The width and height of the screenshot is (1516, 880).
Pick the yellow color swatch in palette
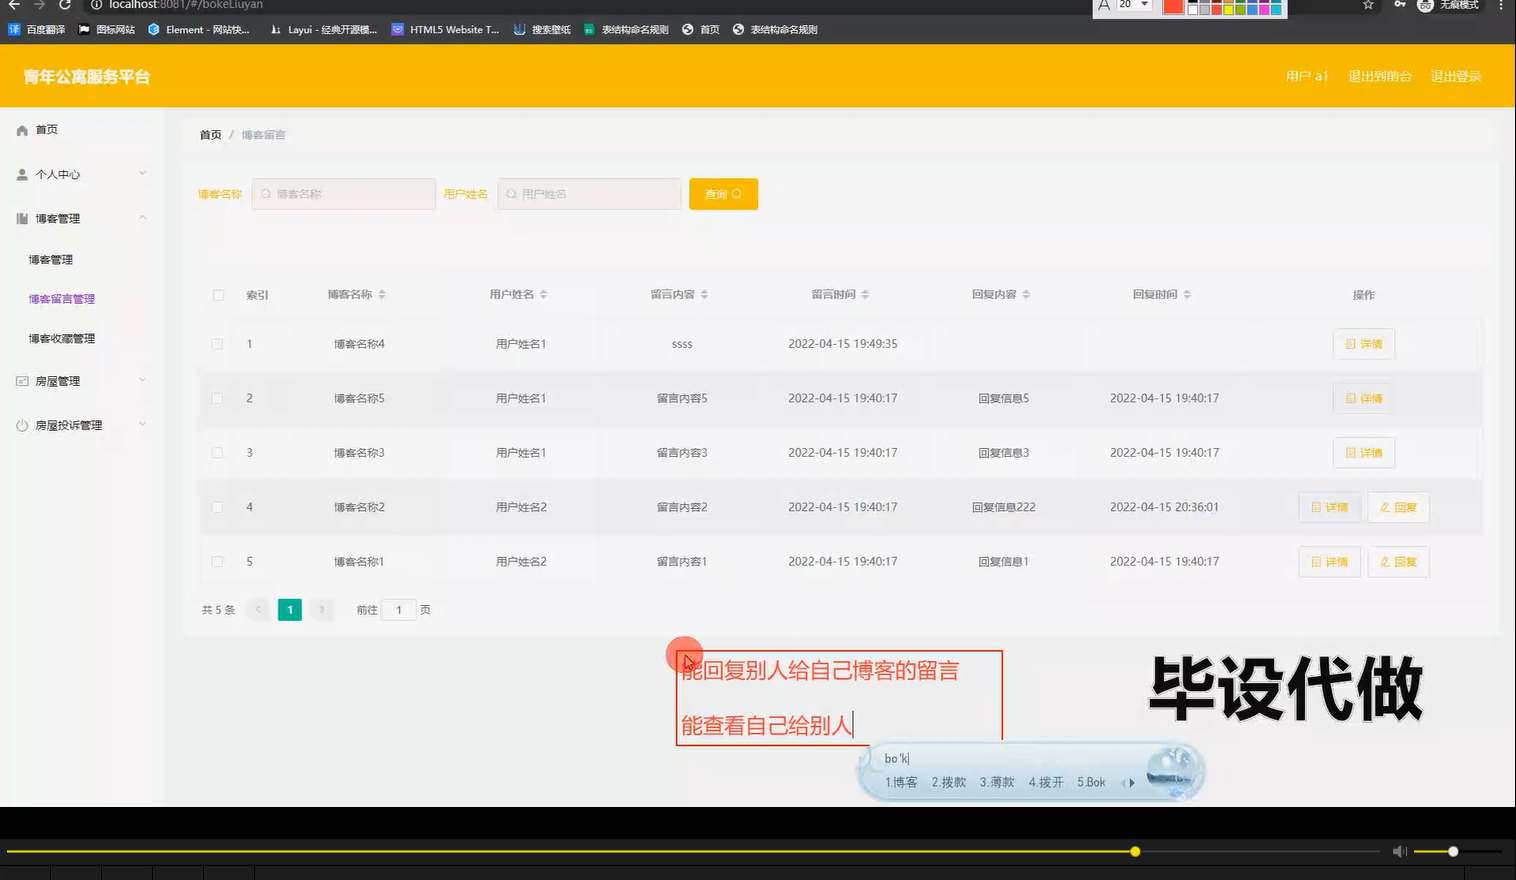pyautogui.click(x=1229, y=10)
